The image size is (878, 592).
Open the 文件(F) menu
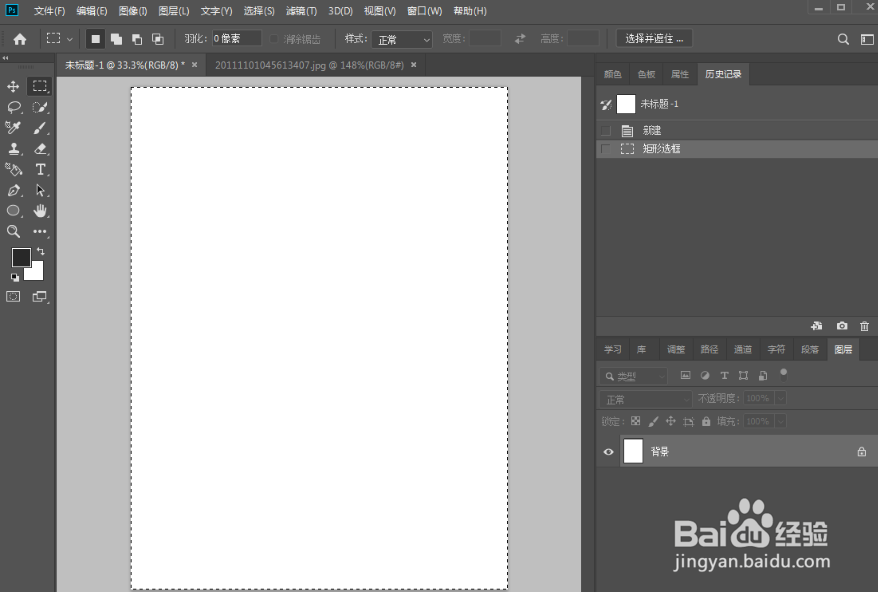click(x=49, y=11)
